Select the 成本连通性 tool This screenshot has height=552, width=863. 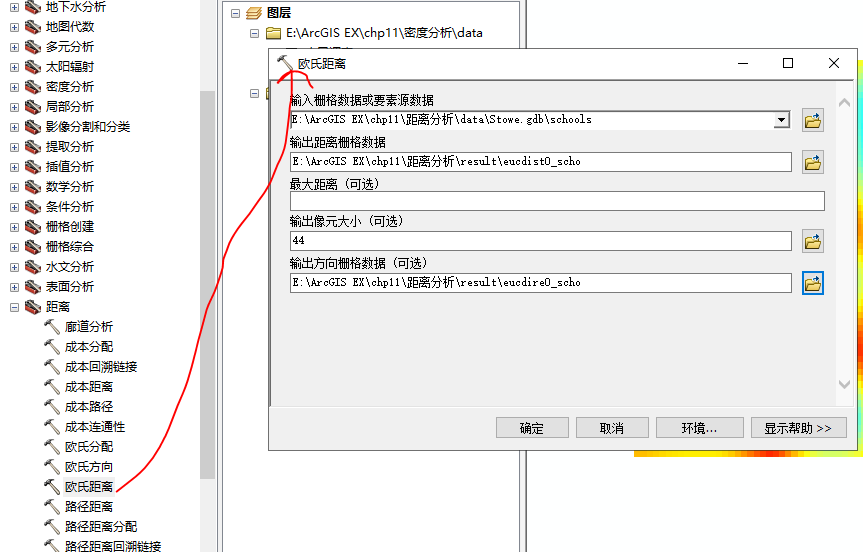pos(95,427)
